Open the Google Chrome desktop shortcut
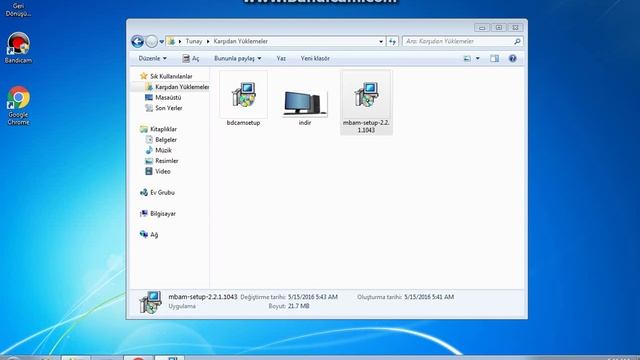 [18, 105]
